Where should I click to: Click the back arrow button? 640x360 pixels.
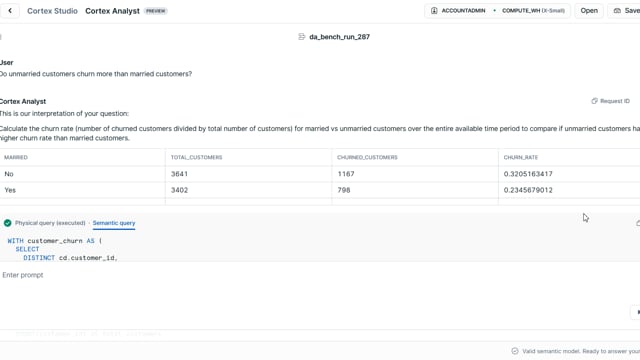[x=10, y=11]
